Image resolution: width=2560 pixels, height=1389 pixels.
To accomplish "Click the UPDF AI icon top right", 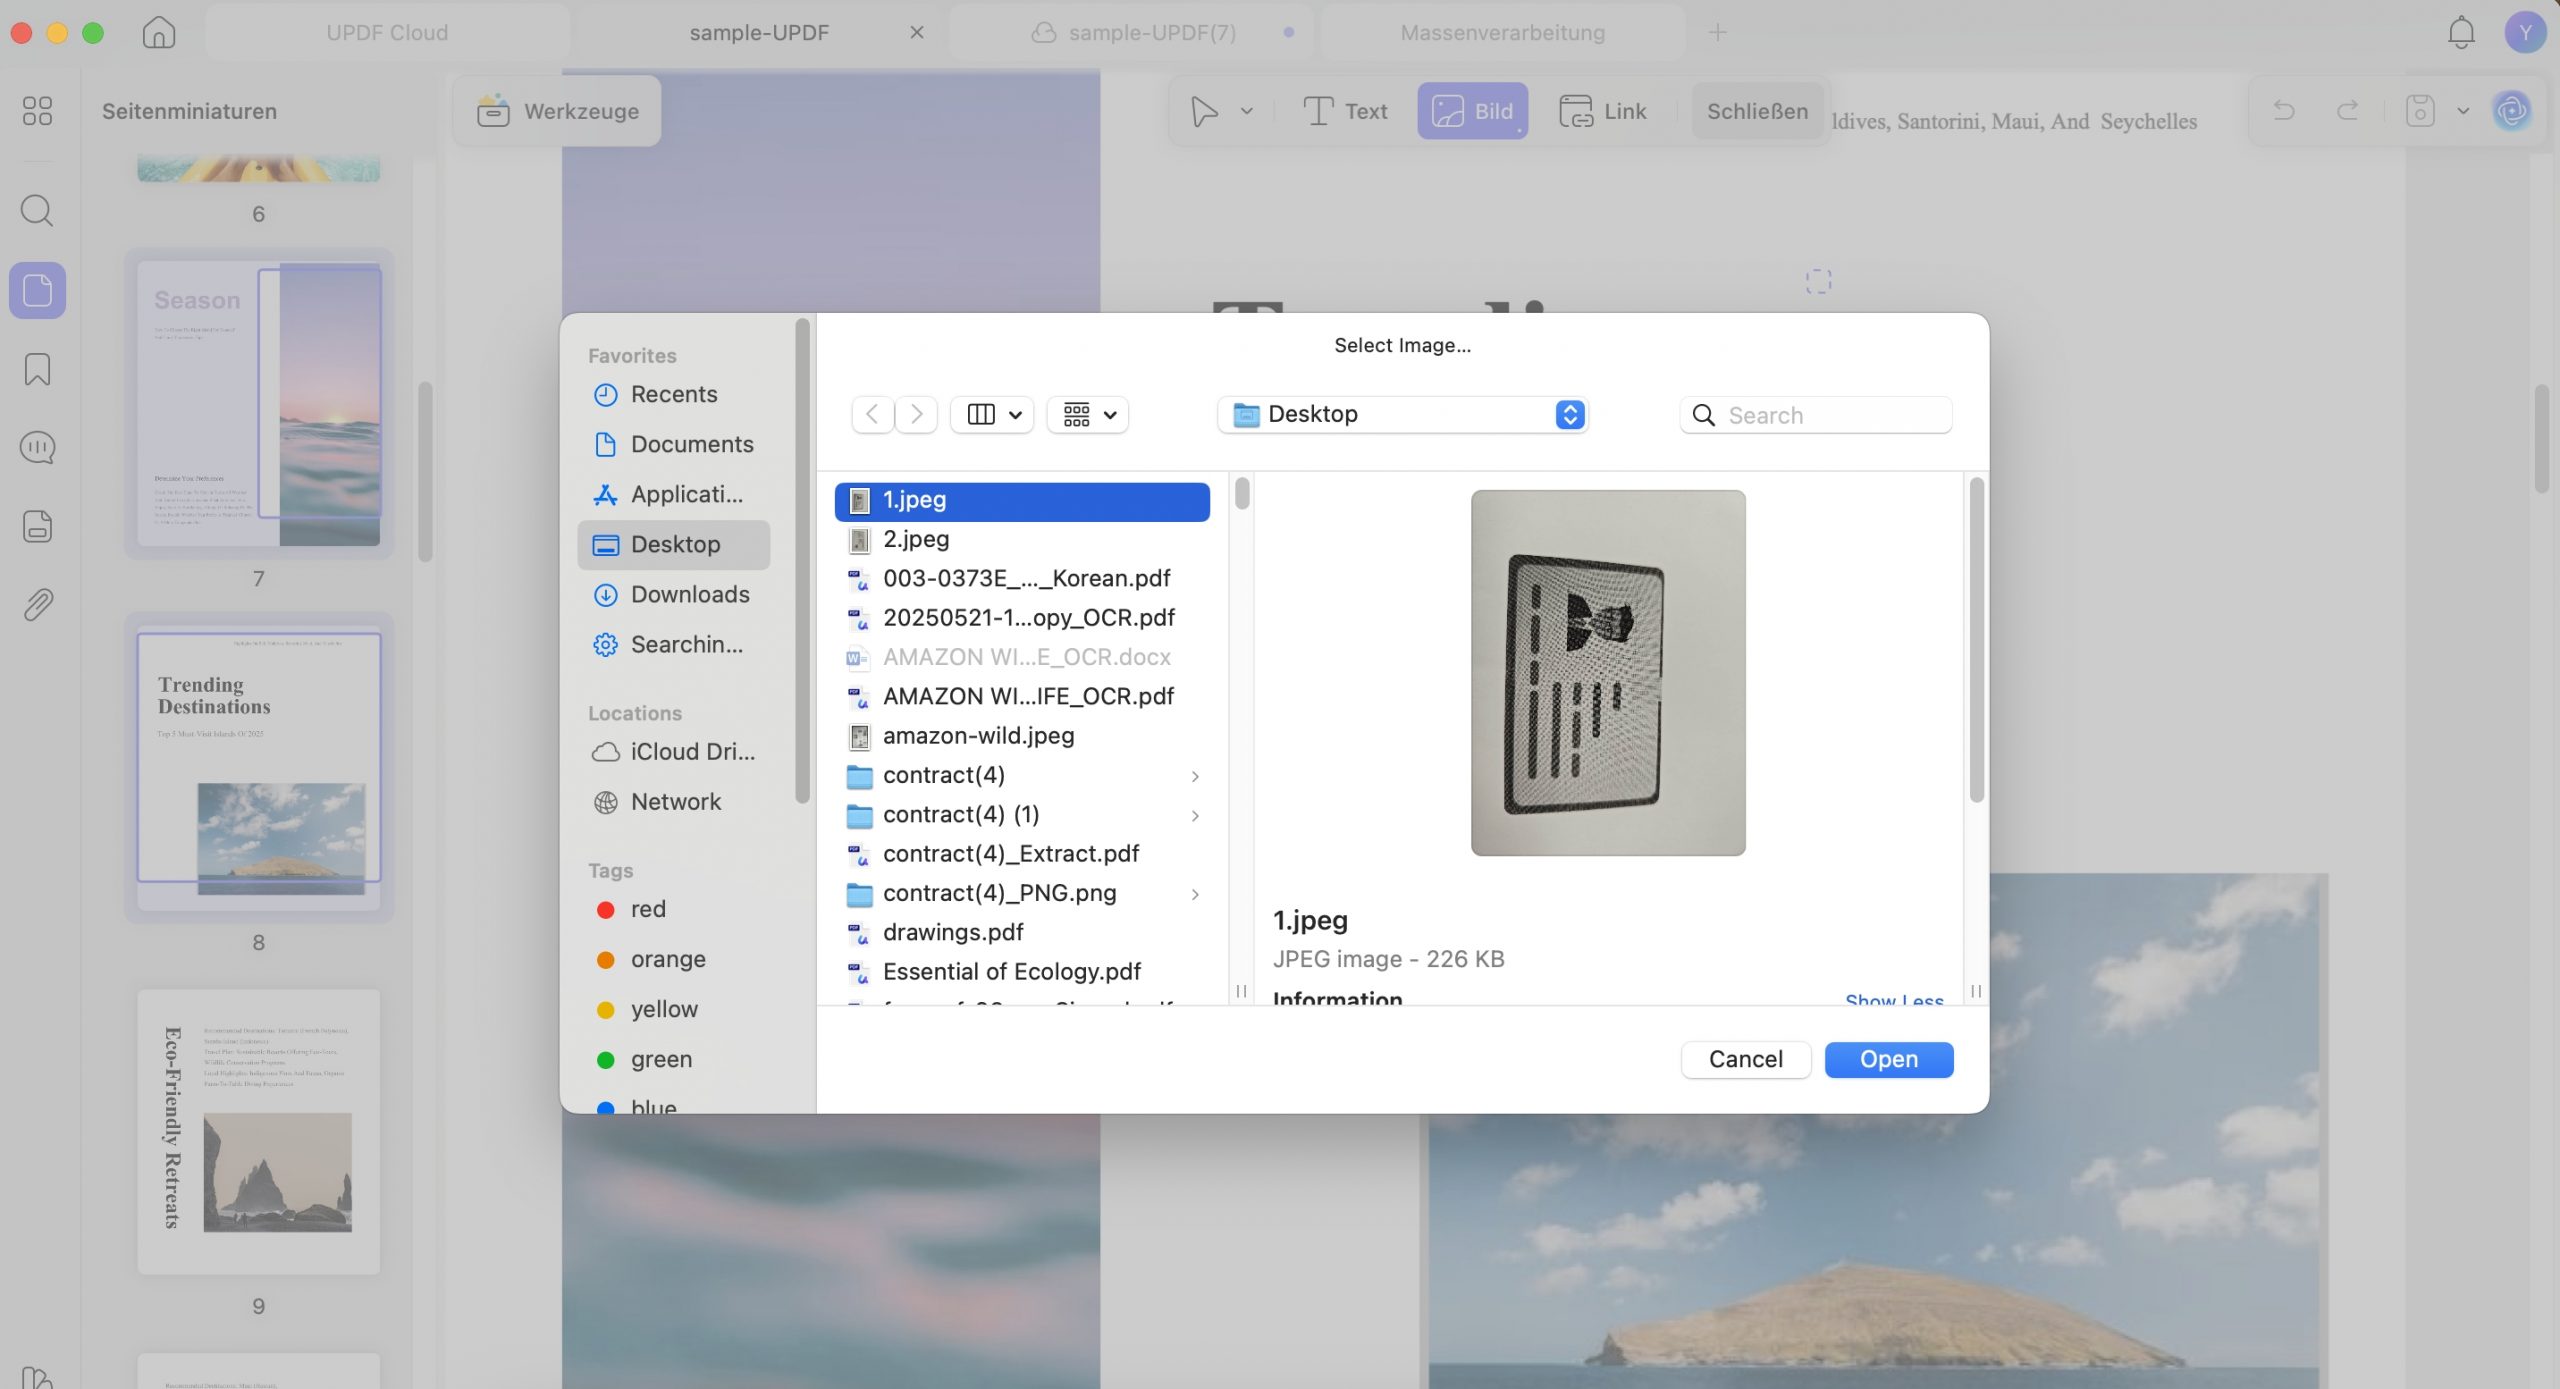I will 2512,111.
